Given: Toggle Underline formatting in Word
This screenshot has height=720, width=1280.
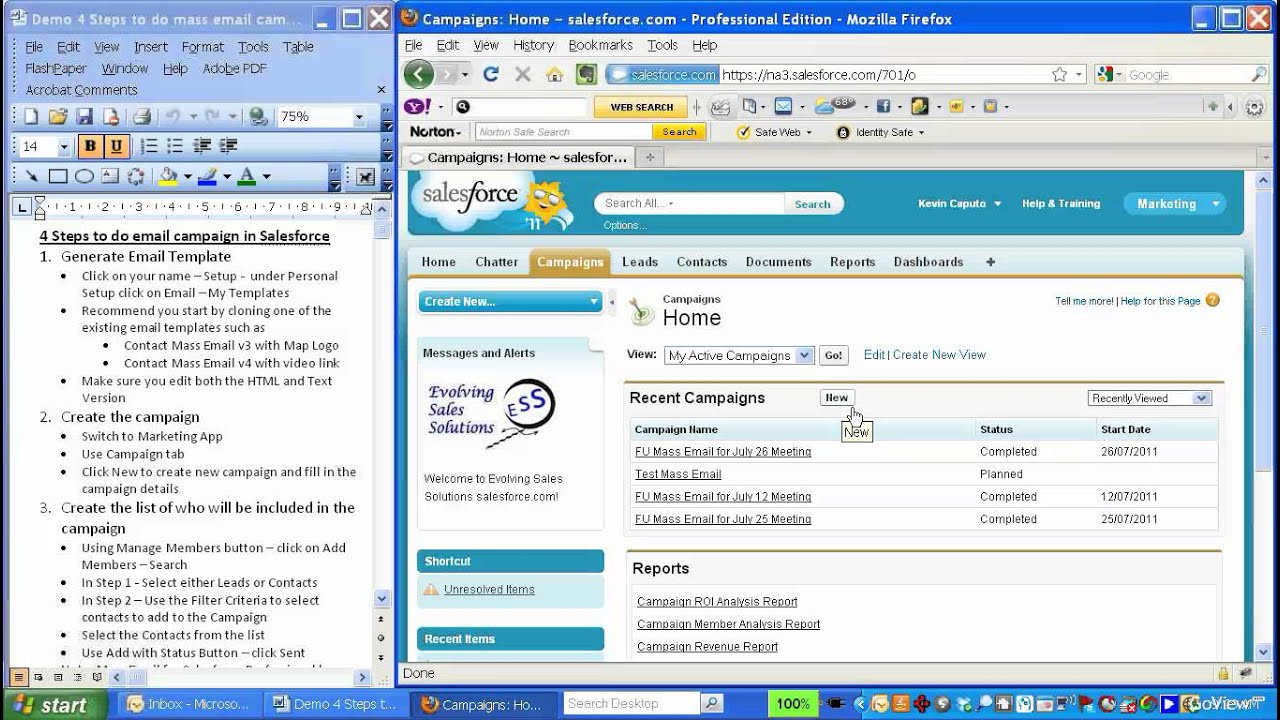Looking at the screenshot, I should pyautogui.click(x=116, y=146).
